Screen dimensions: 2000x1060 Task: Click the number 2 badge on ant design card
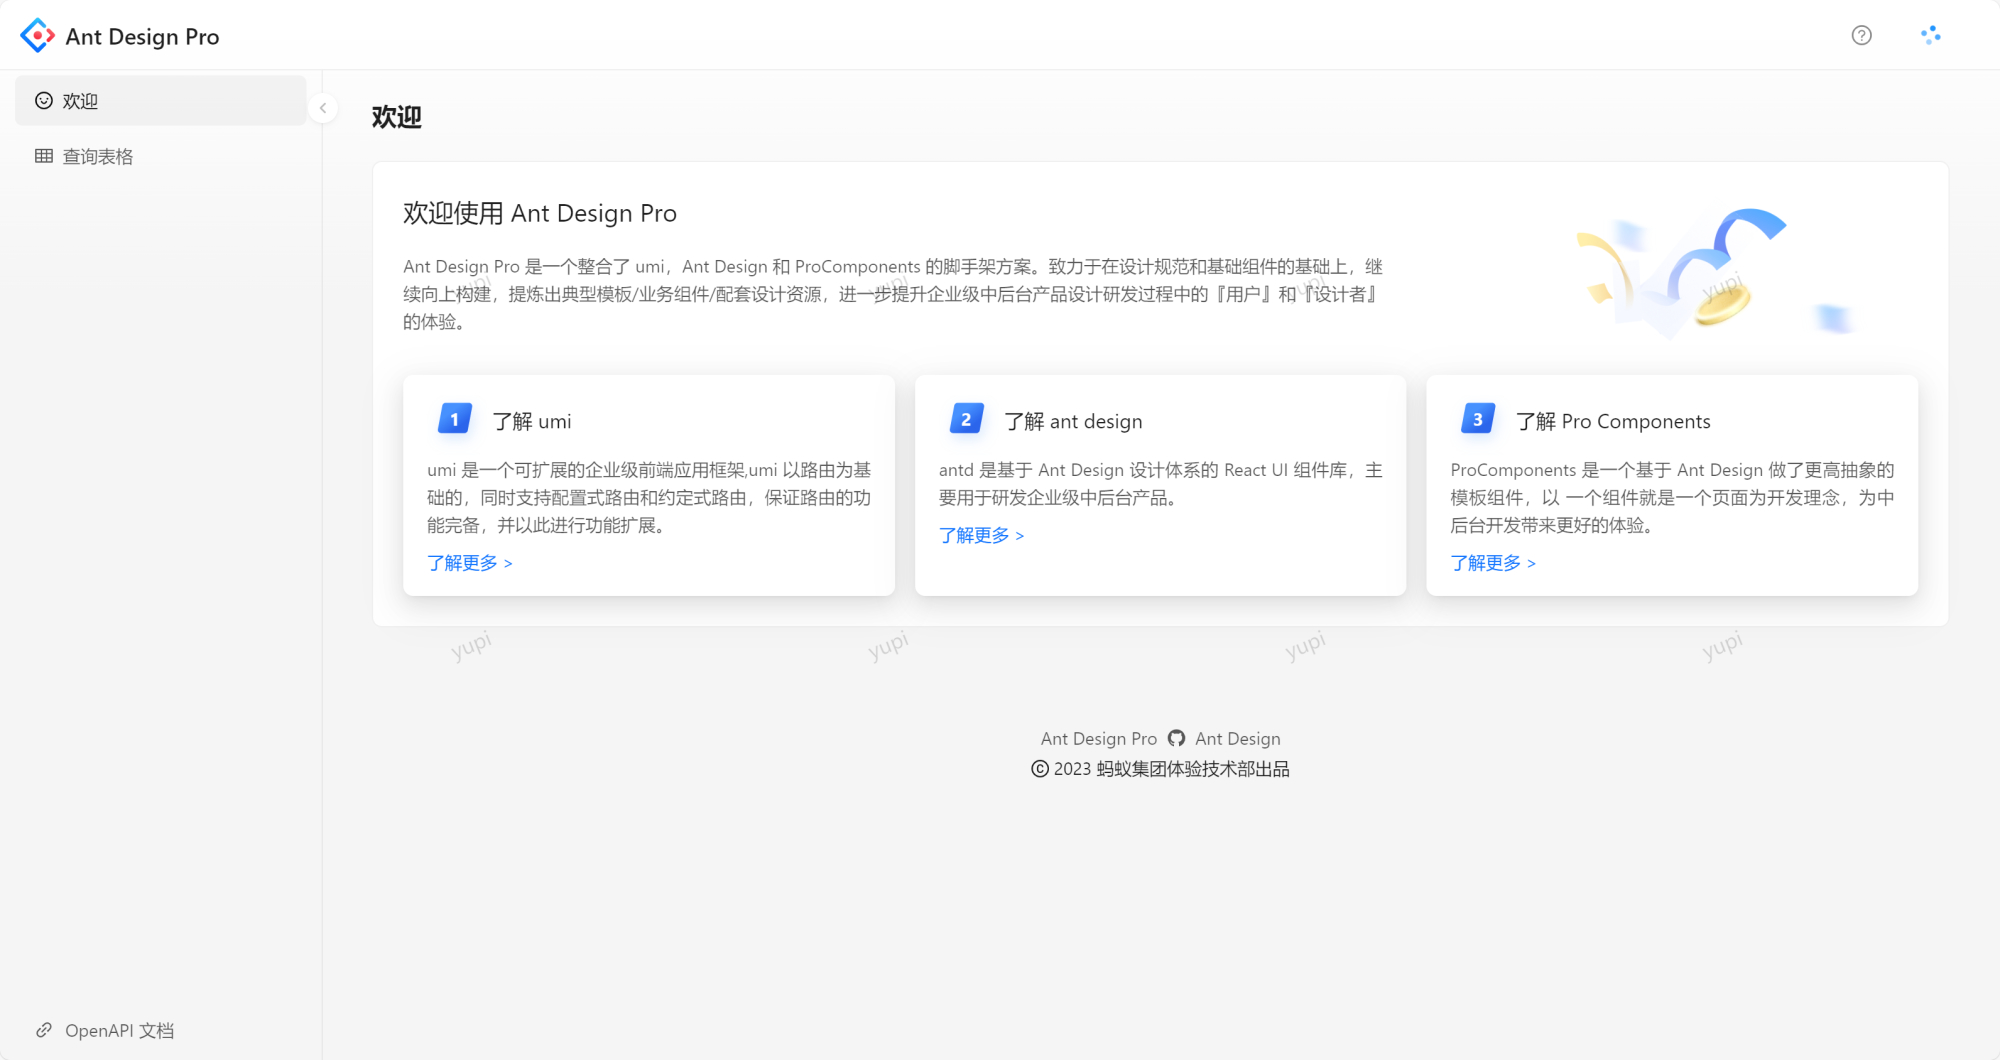pos(967,420)
